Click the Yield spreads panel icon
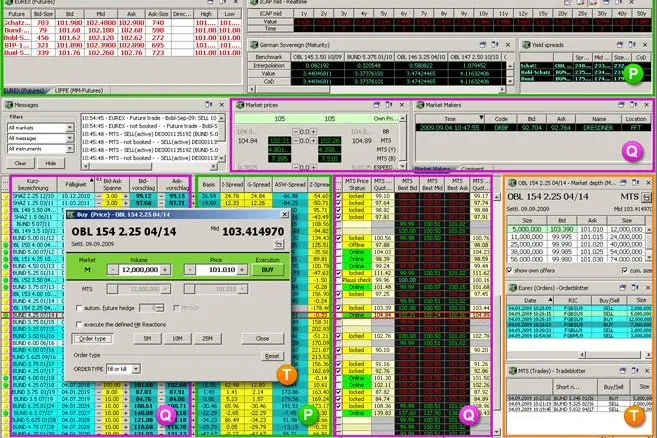657x438 pixels. coord(526,45)
